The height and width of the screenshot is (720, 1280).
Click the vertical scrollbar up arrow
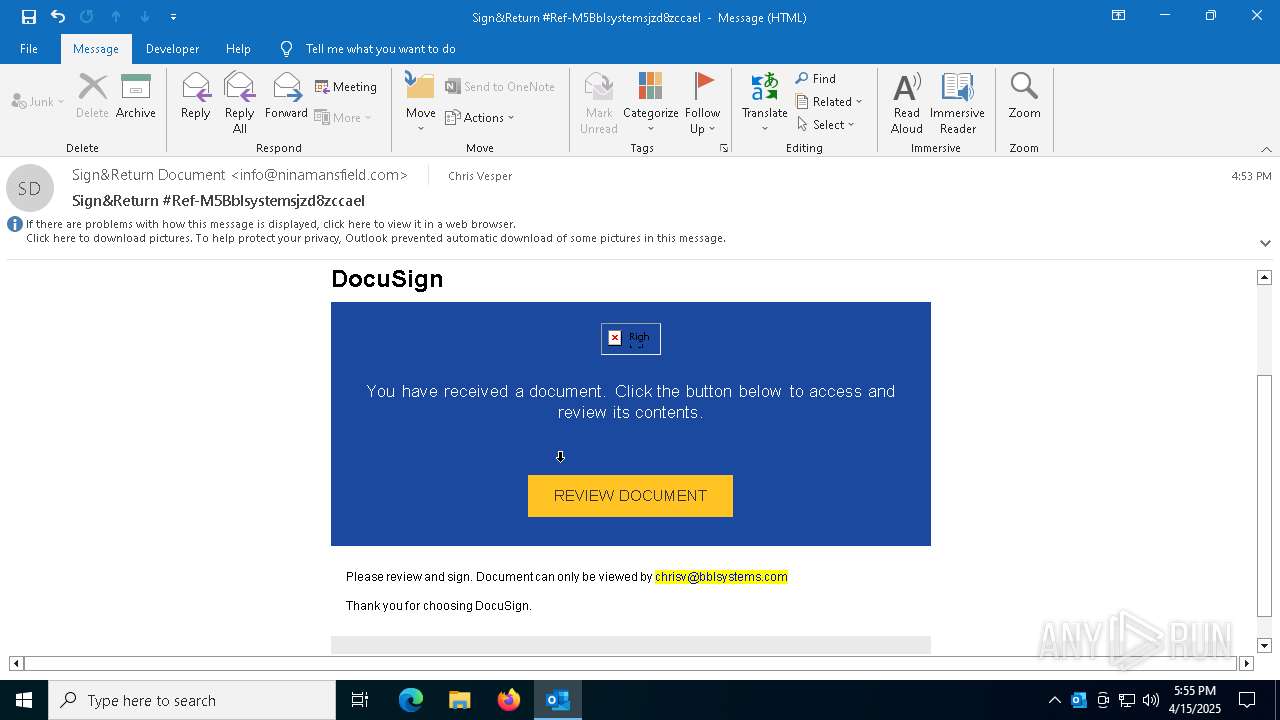[x=1264, y=277]
